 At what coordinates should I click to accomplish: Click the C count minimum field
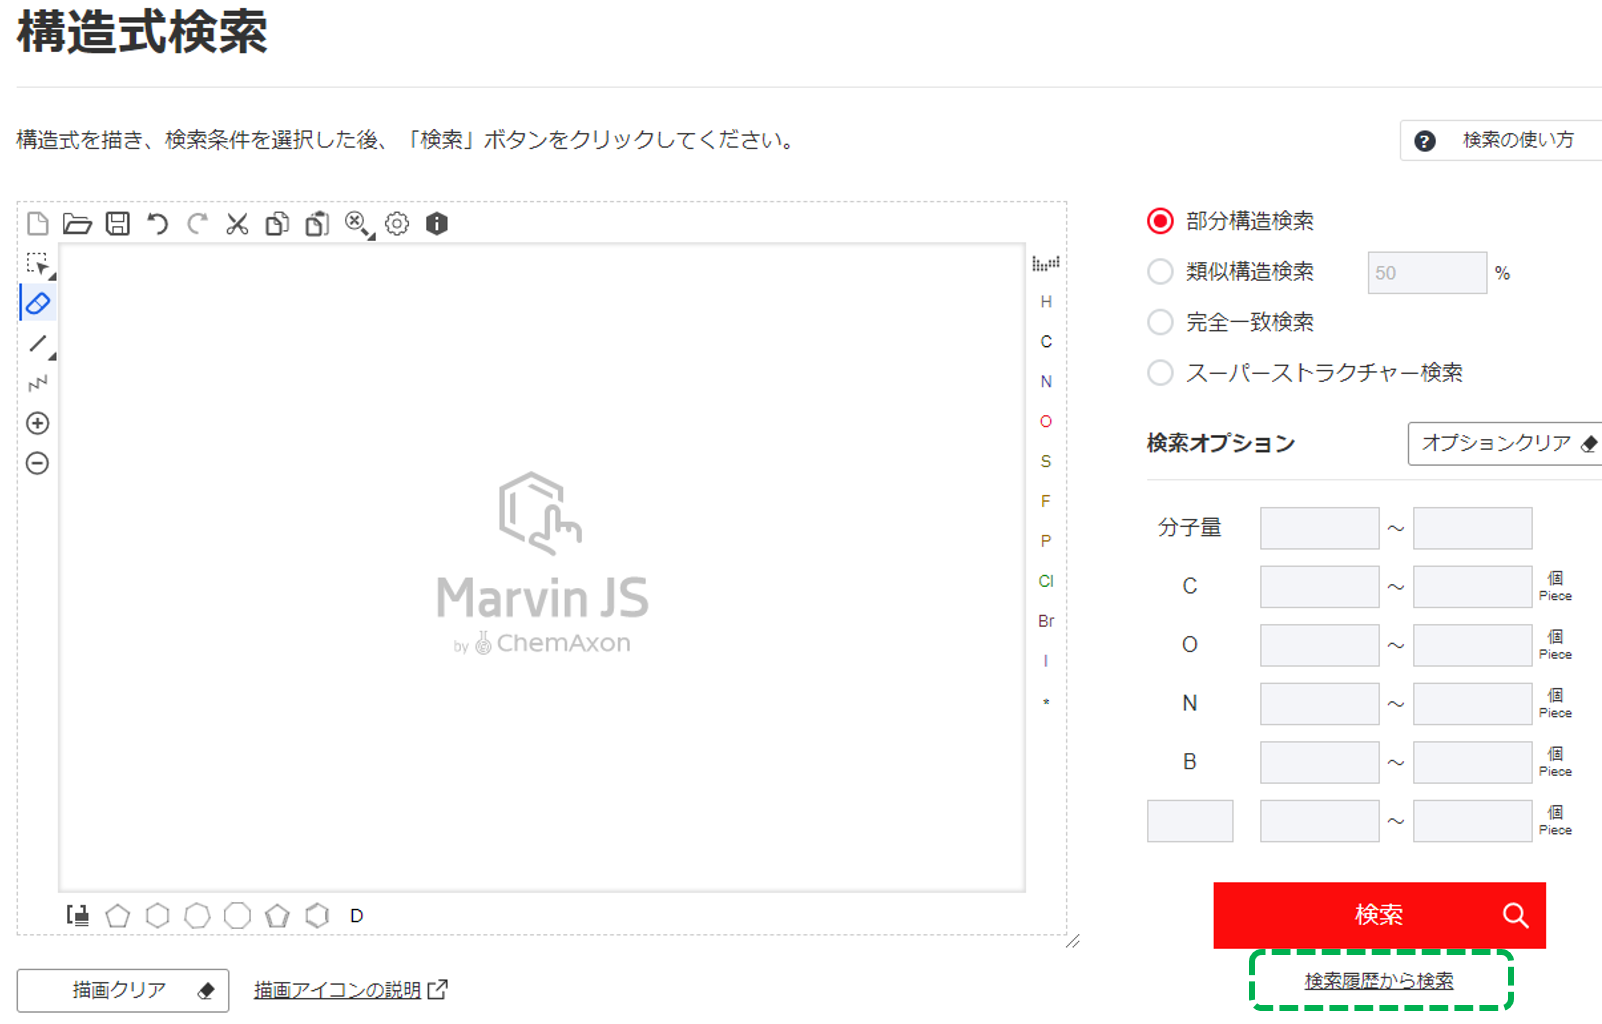[1320, 587]
